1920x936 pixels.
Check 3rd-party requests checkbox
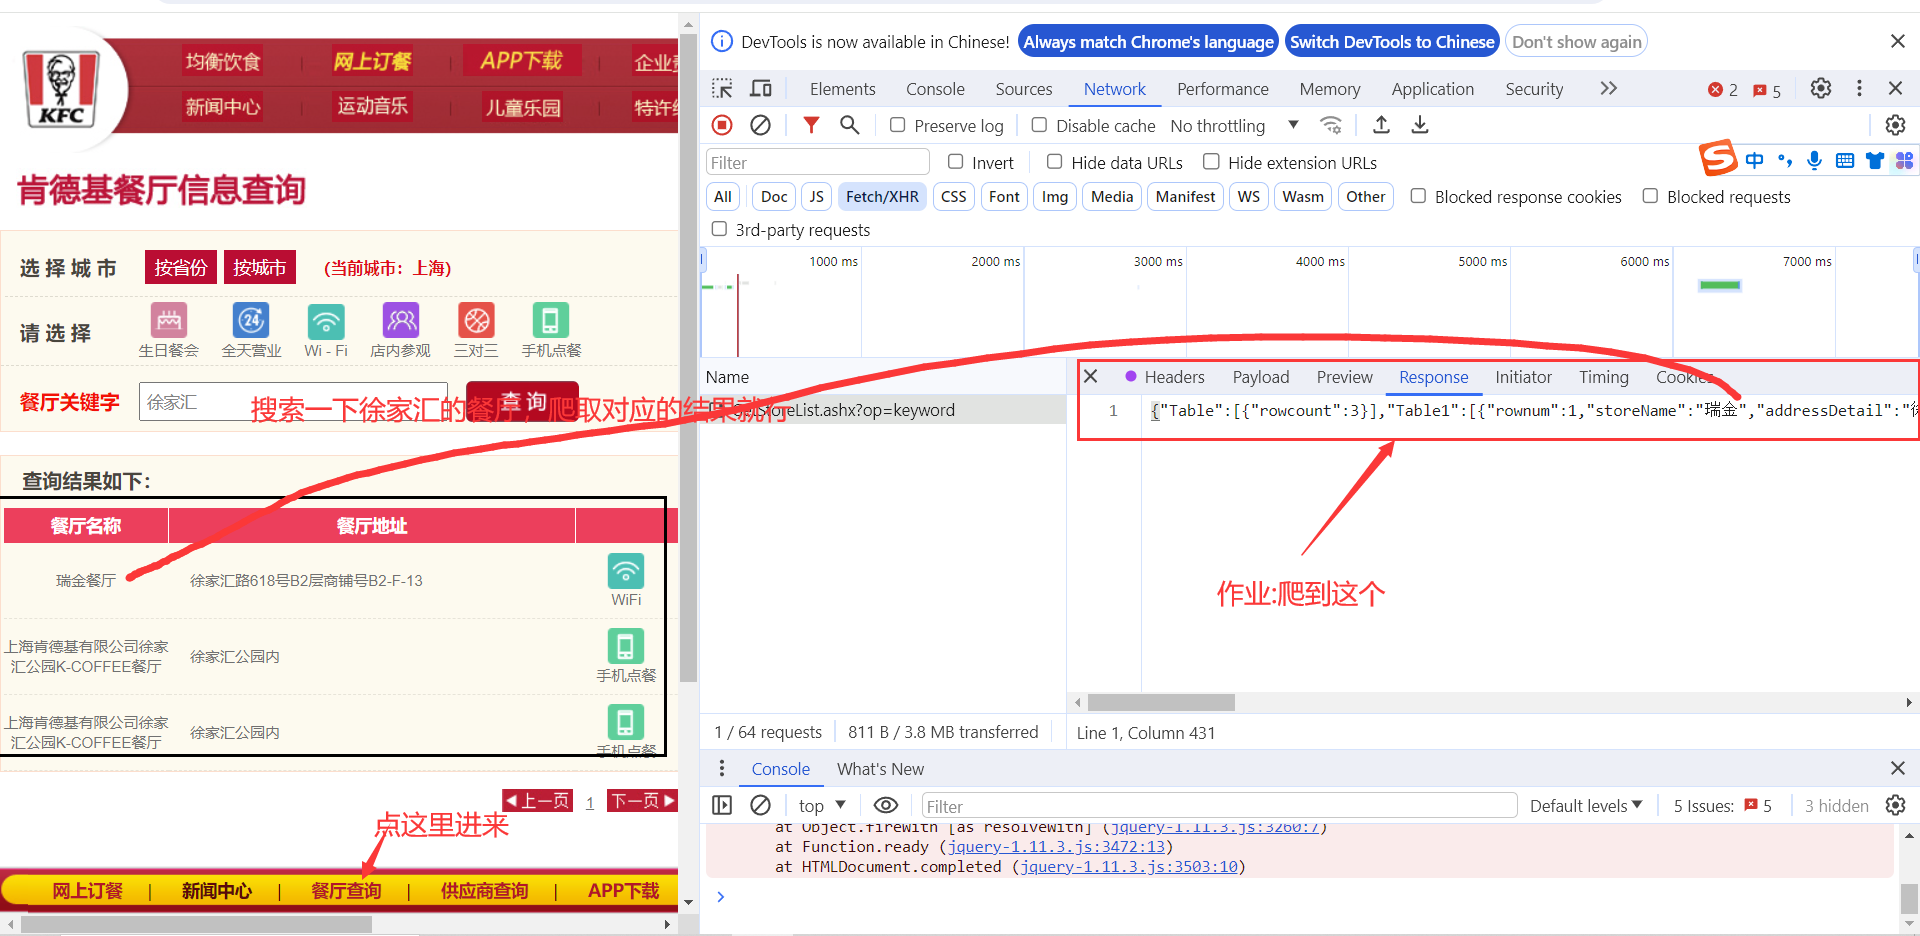coord(719,229)
